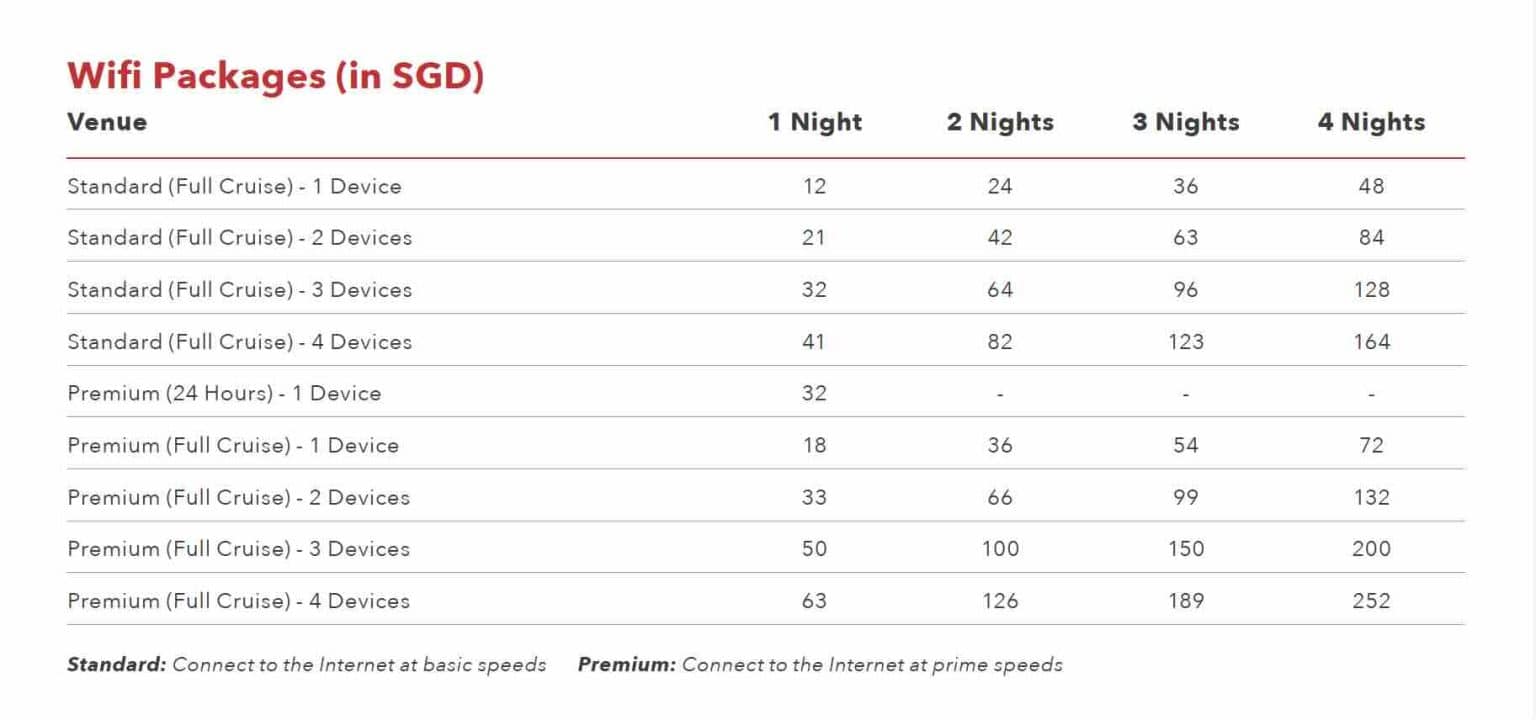Viewport: 1536px width, 720px height.
Task: Select Premium (Full Cruise) - 2 Devices row label
Action: [238, 497]
